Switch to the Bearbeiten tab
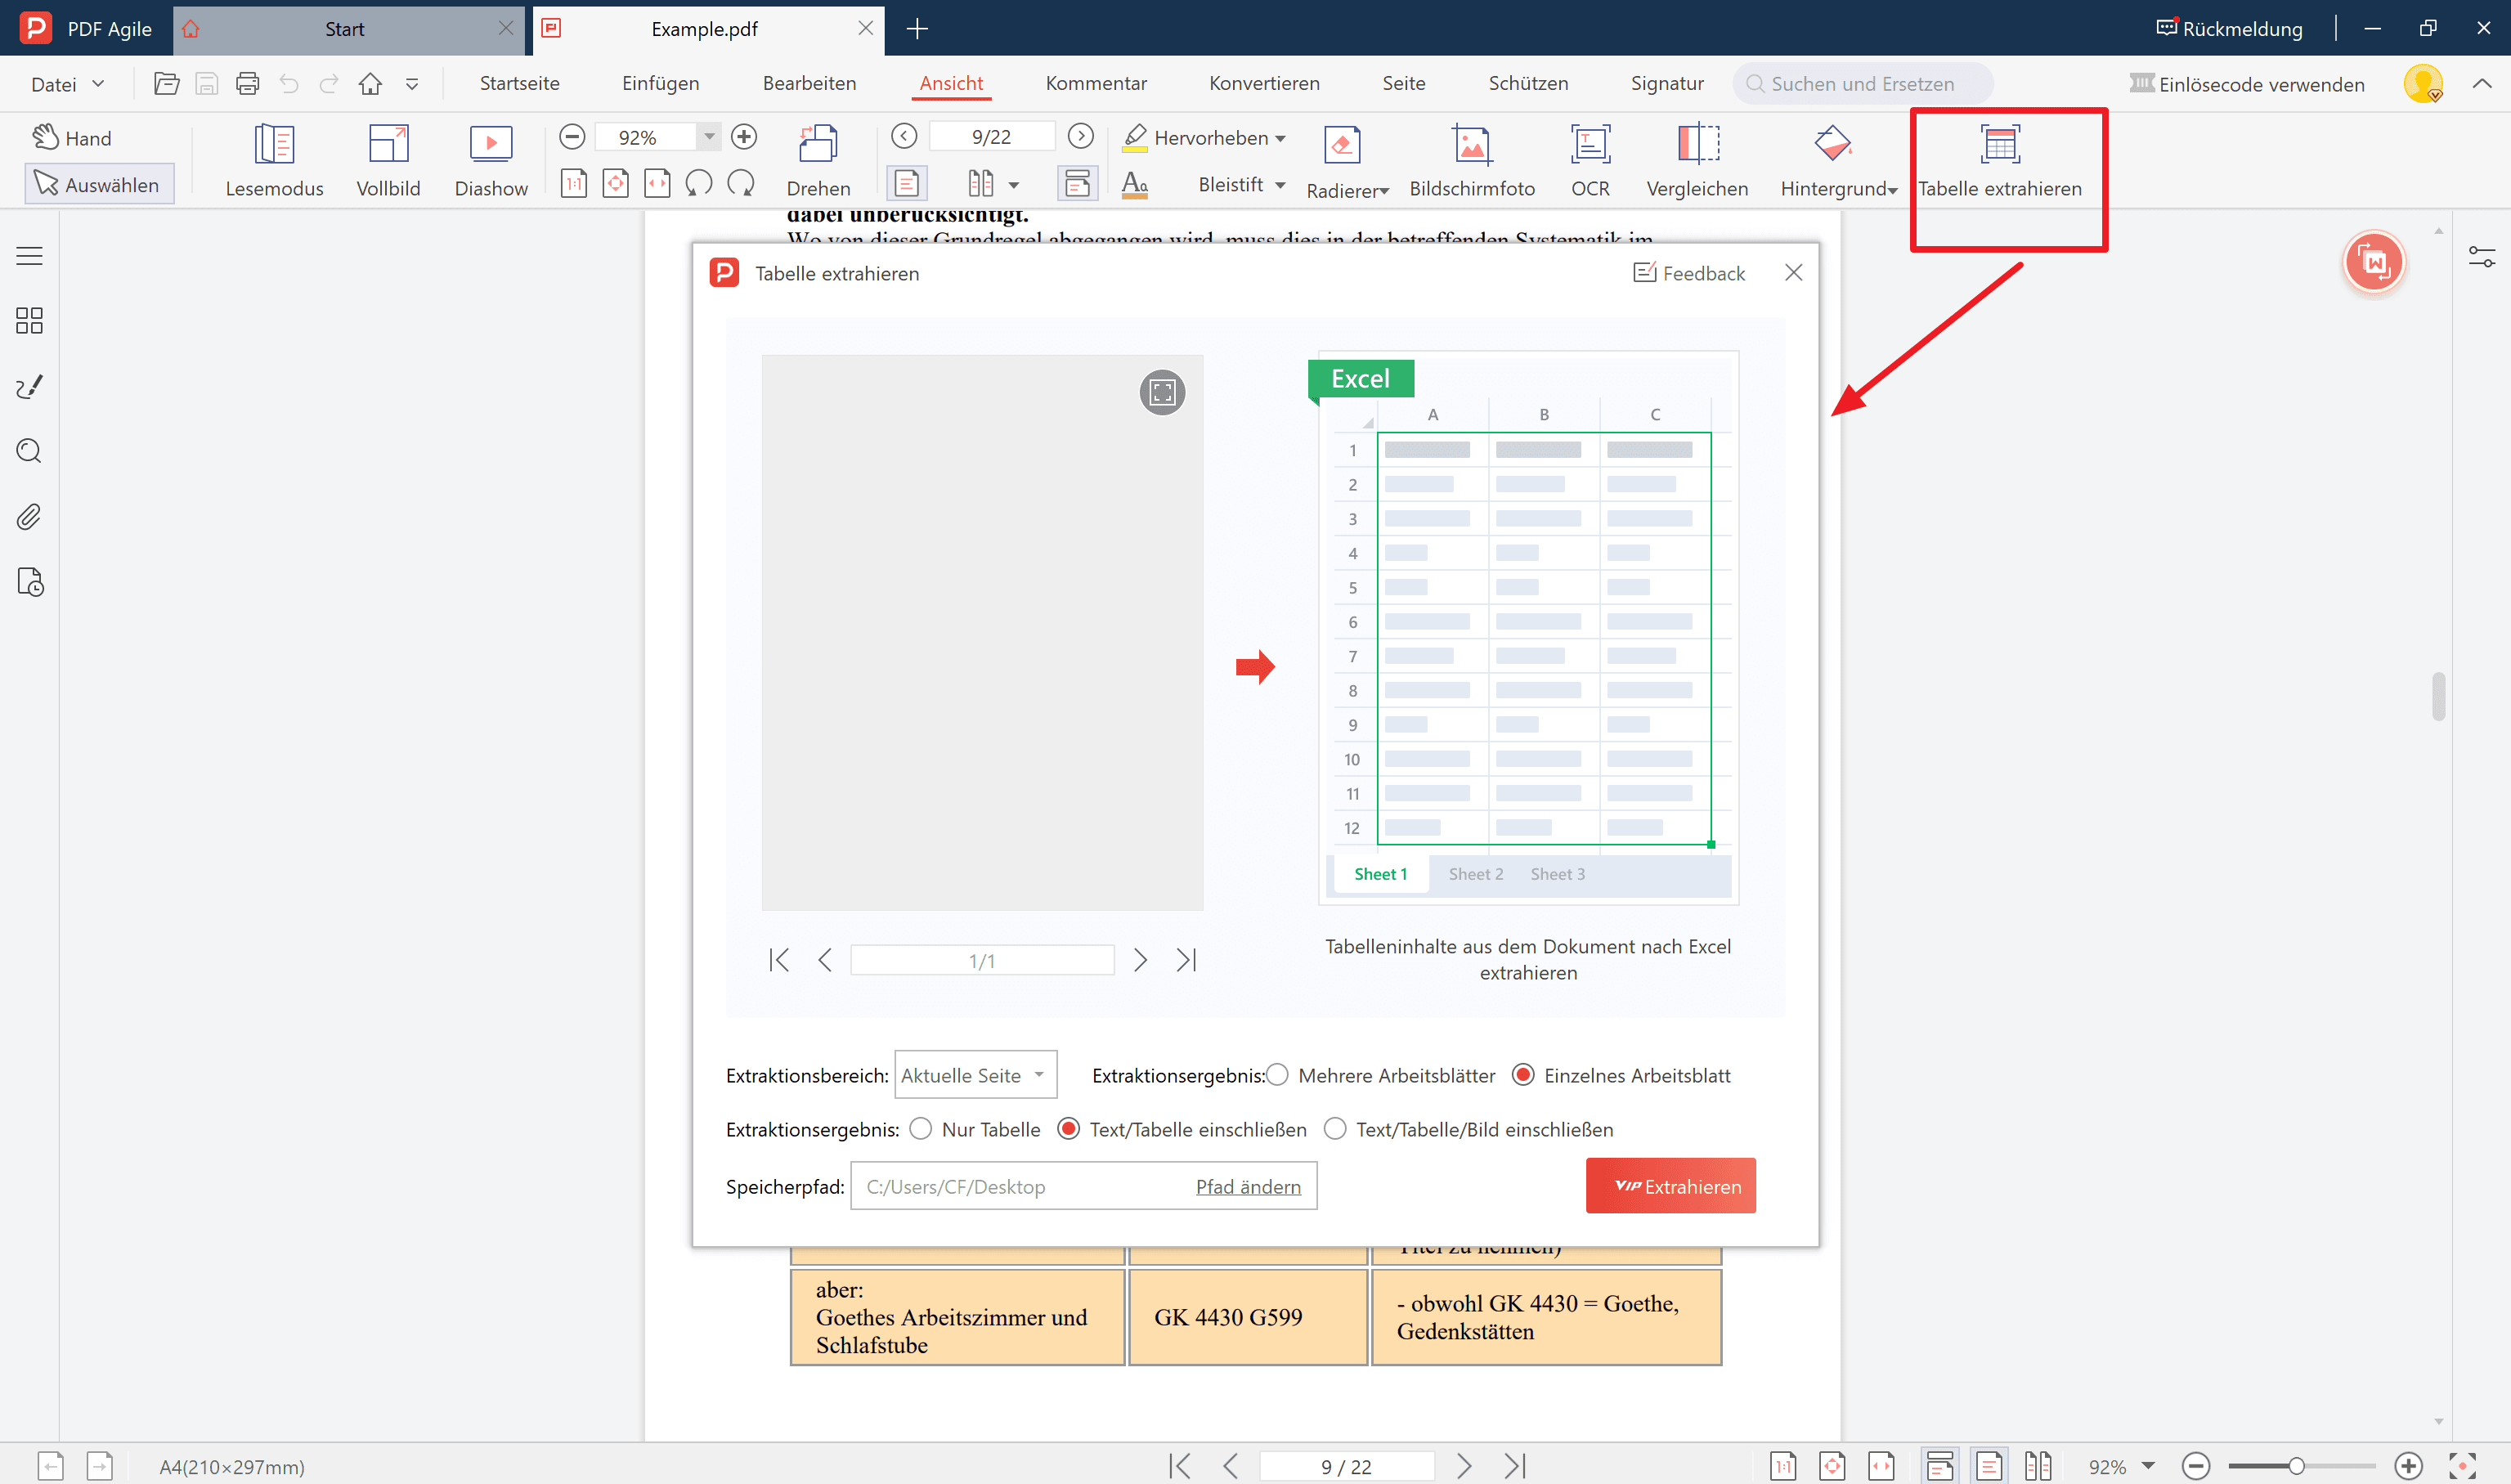 pyautogui.click(x=809, y=83)
